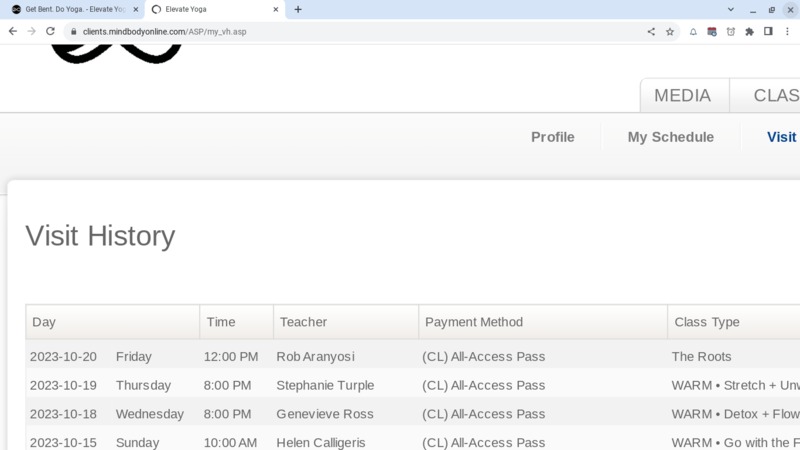Select the Rob Aranyosi visit row
The image size is (800, 450).
click(413, 356)
